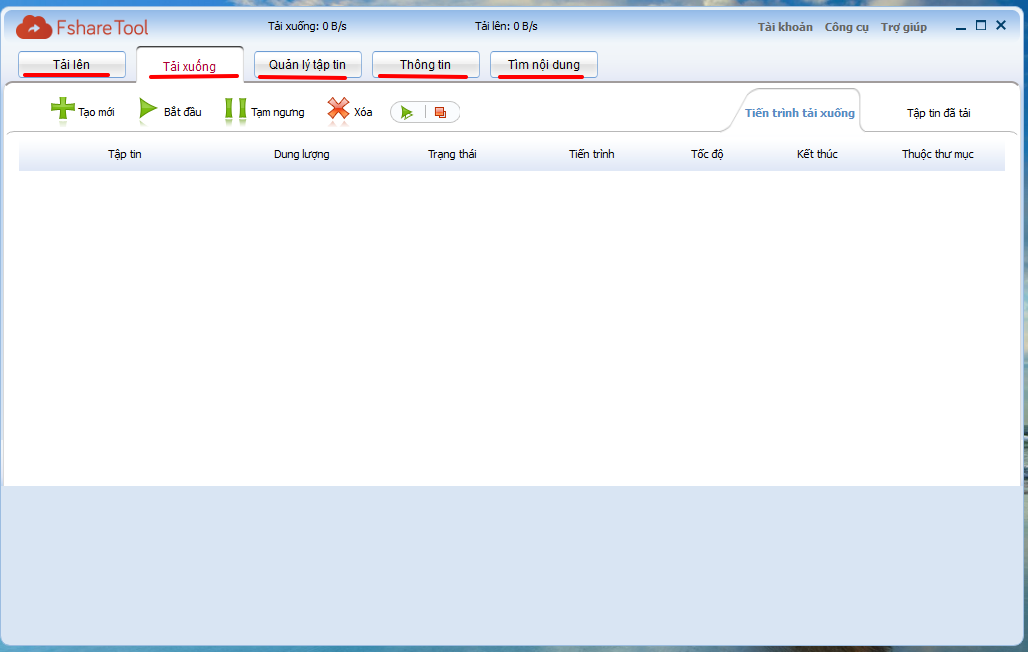The width and height of the screenshot is (1028, 652).
Task: Switch to the Tải lên tab
Action: pos(72,65)
